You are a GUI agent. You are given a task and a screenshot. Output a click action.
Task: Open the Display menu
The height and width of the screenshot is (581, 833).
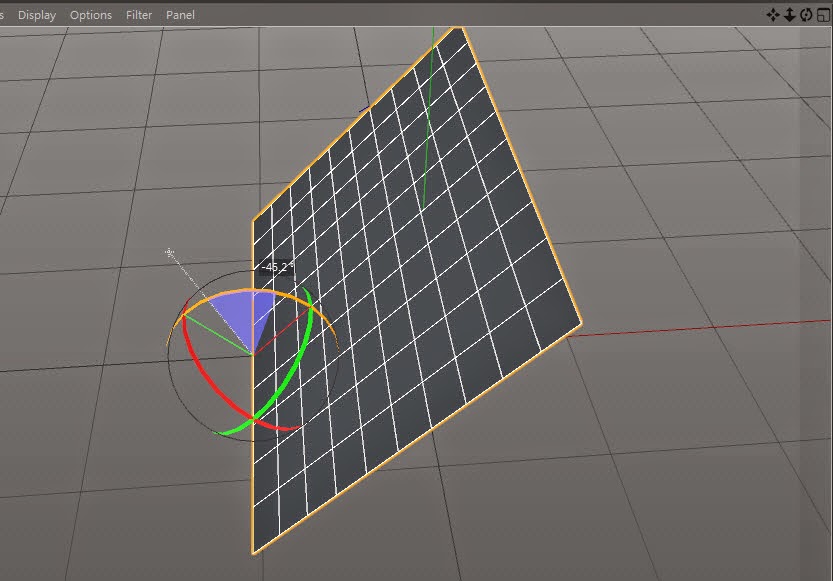click(x=37, y=15)
